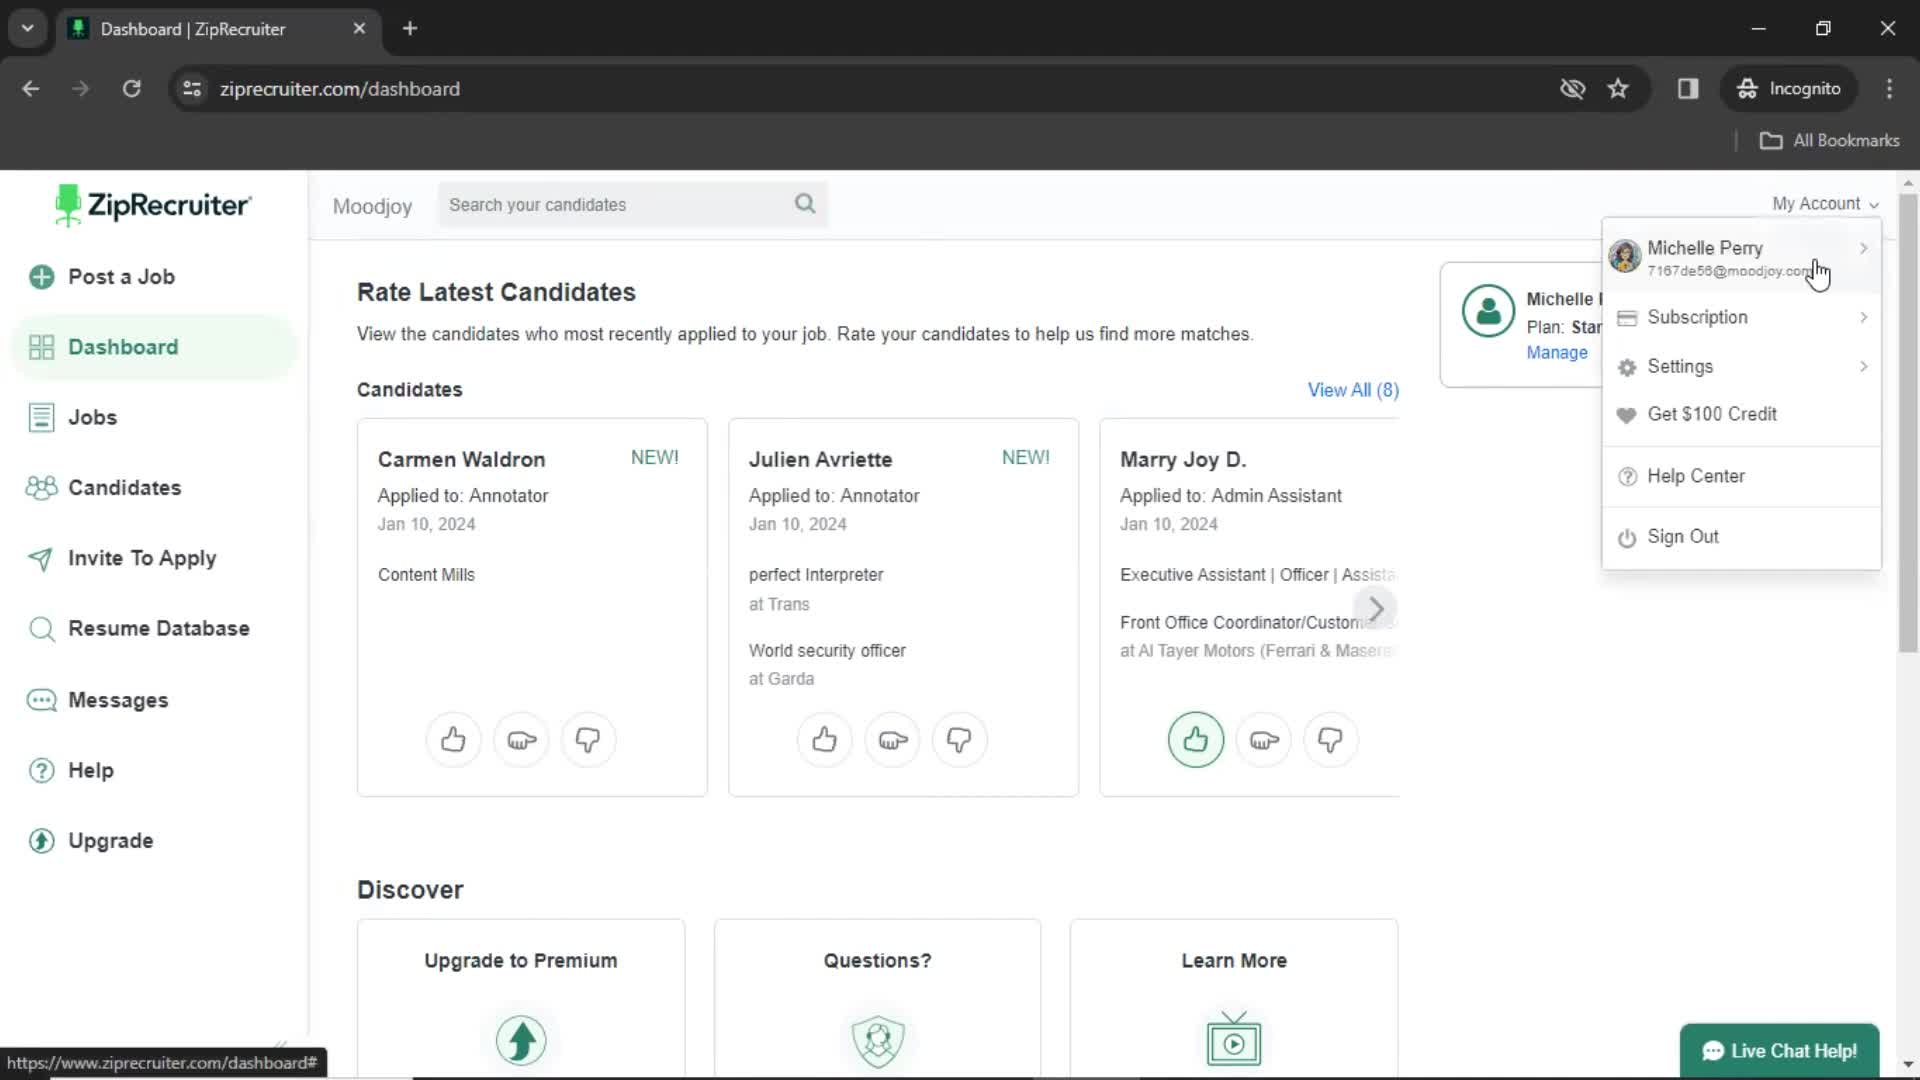The height and width of the screenshot is (1080, 1920).
Task: Navigate to Resume Database
Action: click(158, 628)
